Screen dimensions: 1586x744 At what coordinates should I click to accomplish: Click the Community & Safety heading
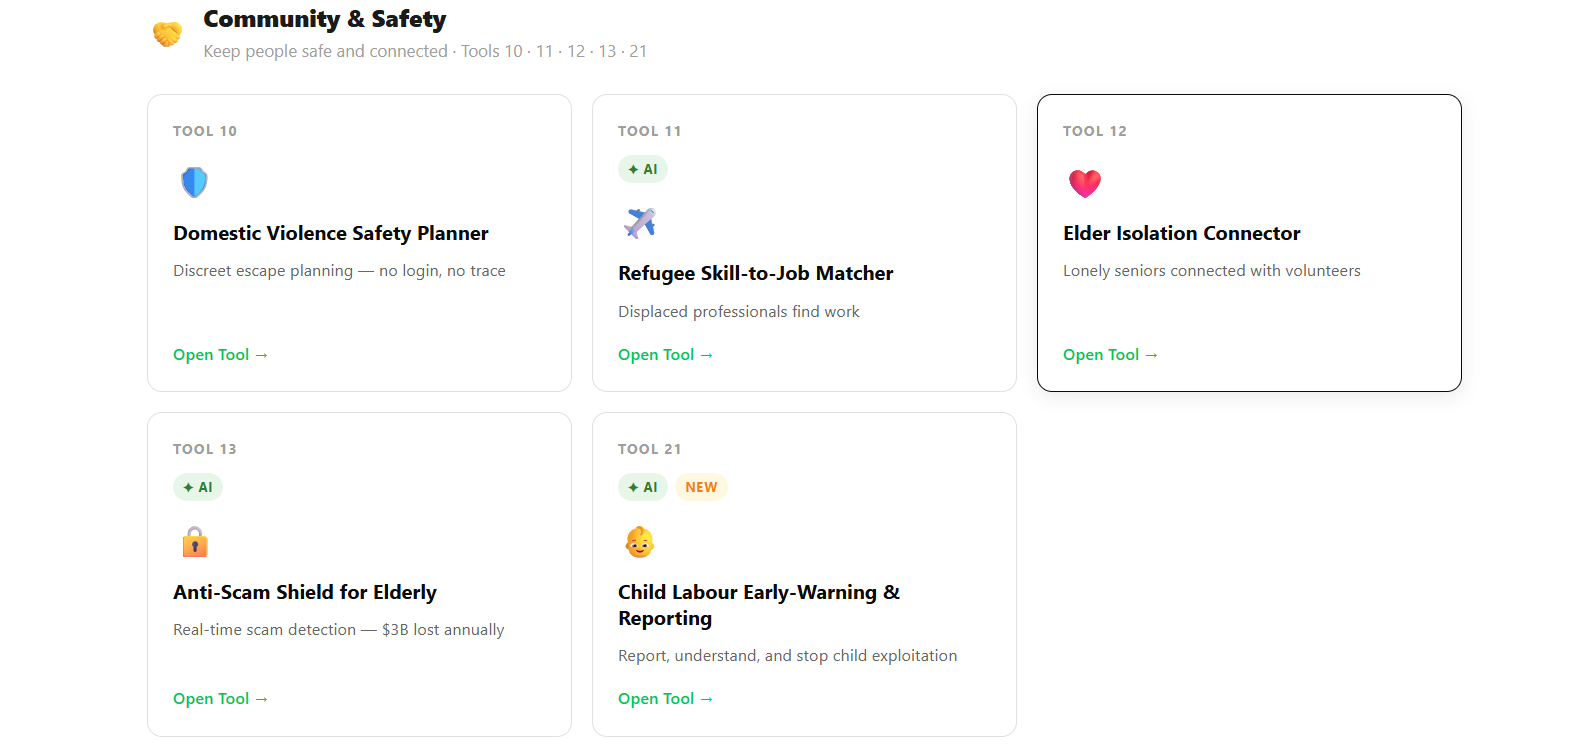point(324,19)
